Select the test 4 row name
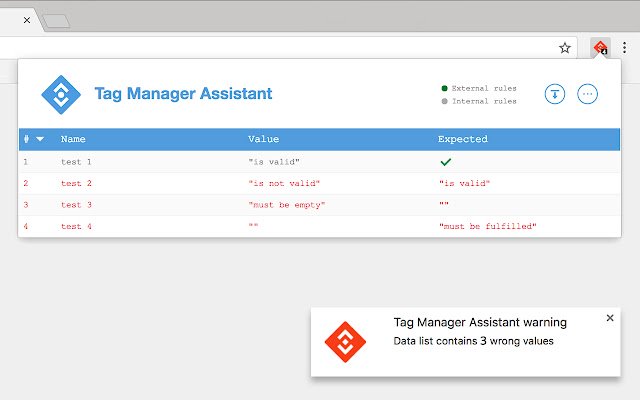Viewport: 640px width, 400px height. [76, 227]
